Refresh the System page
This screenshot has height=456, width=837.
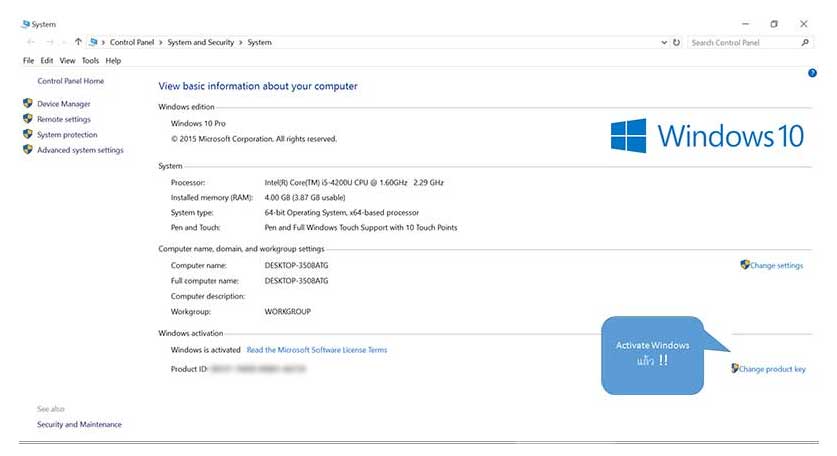676,42
